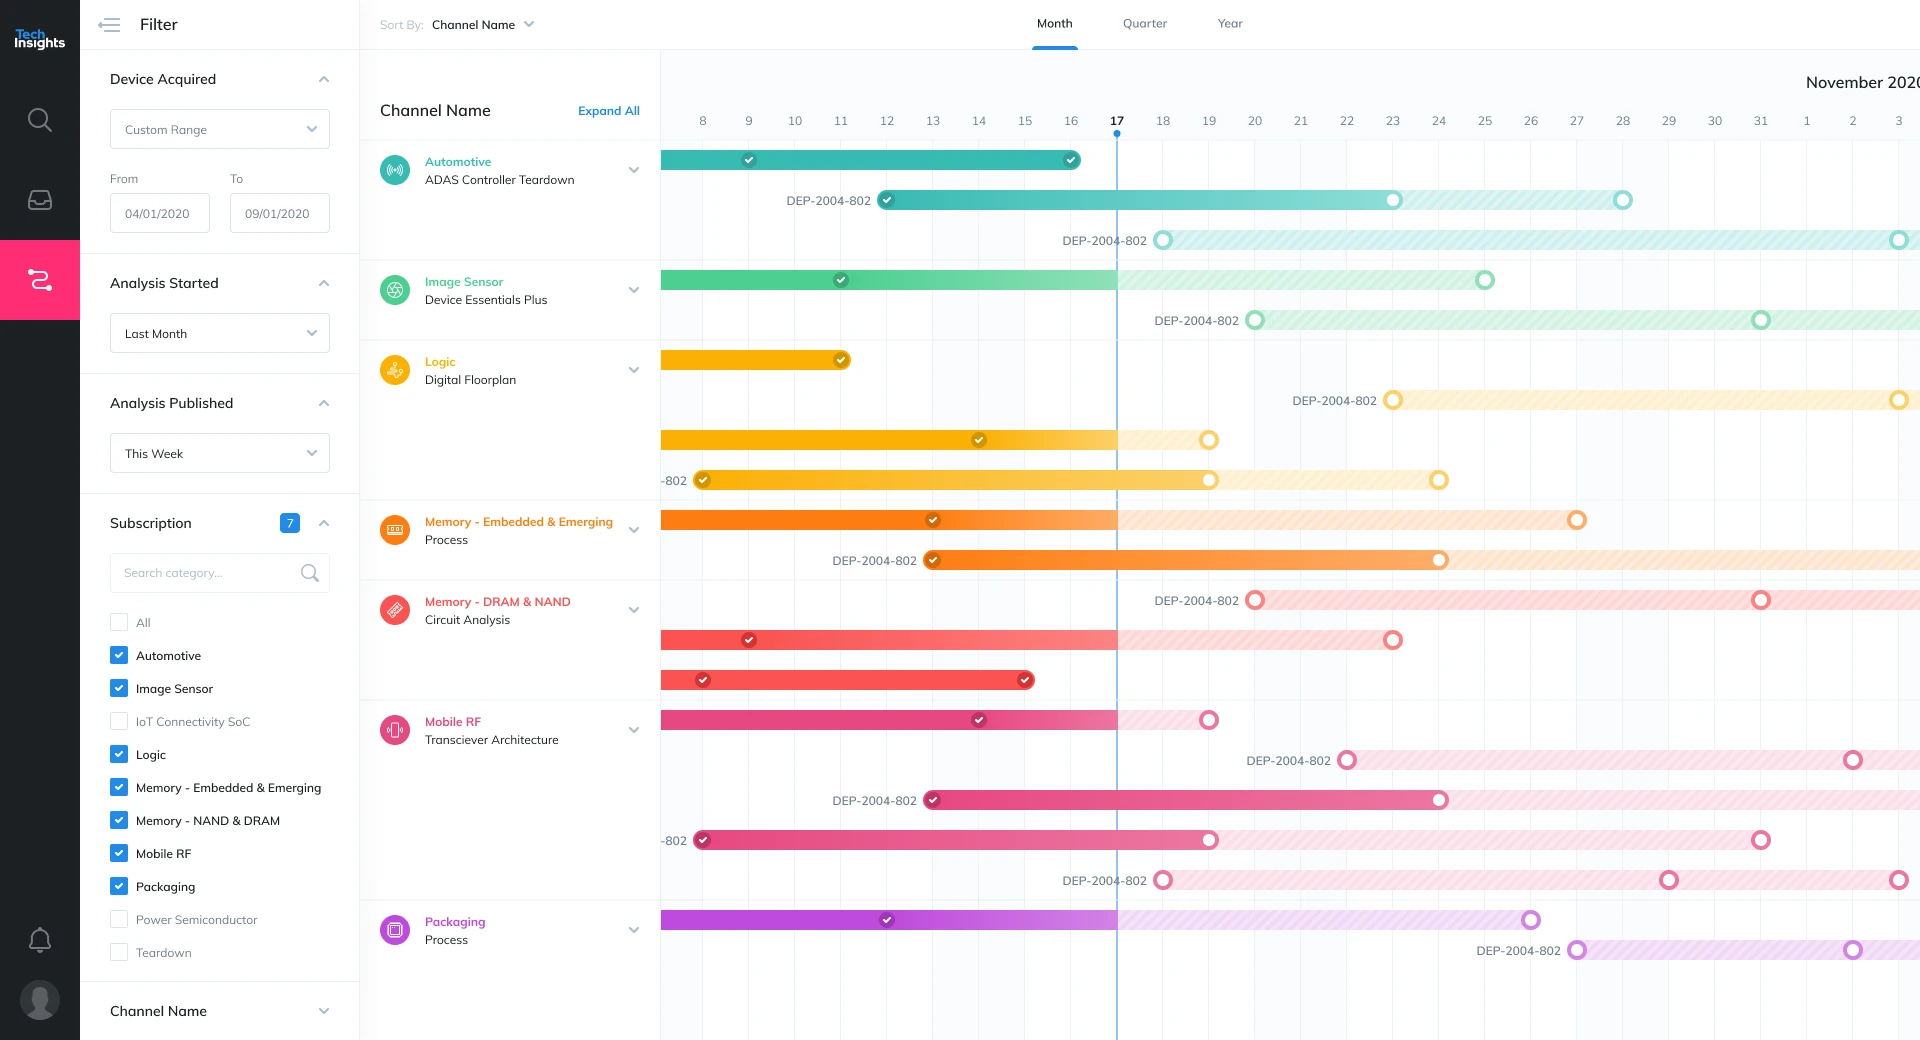
Task: Click the Packaging channel icon
Action: 395,929
